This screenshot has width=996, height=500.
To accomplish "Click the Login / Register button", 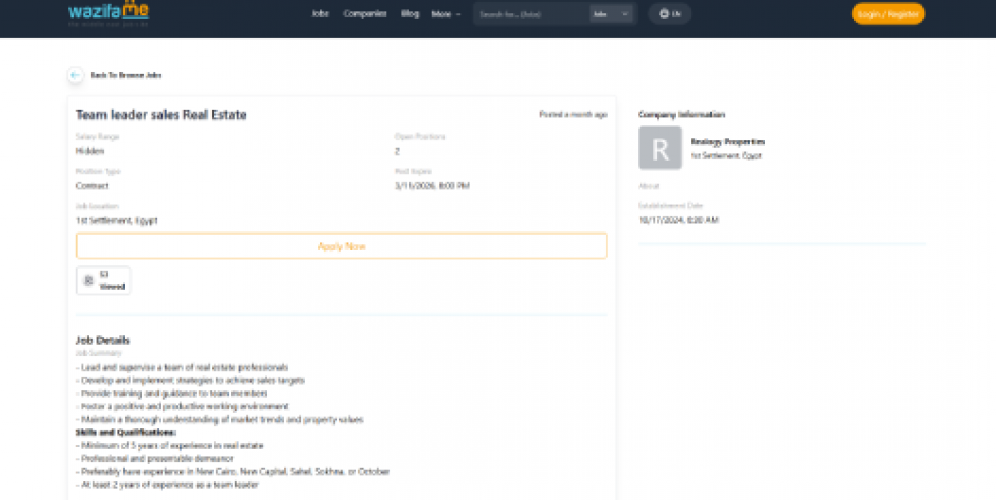I will click(888, 13).
